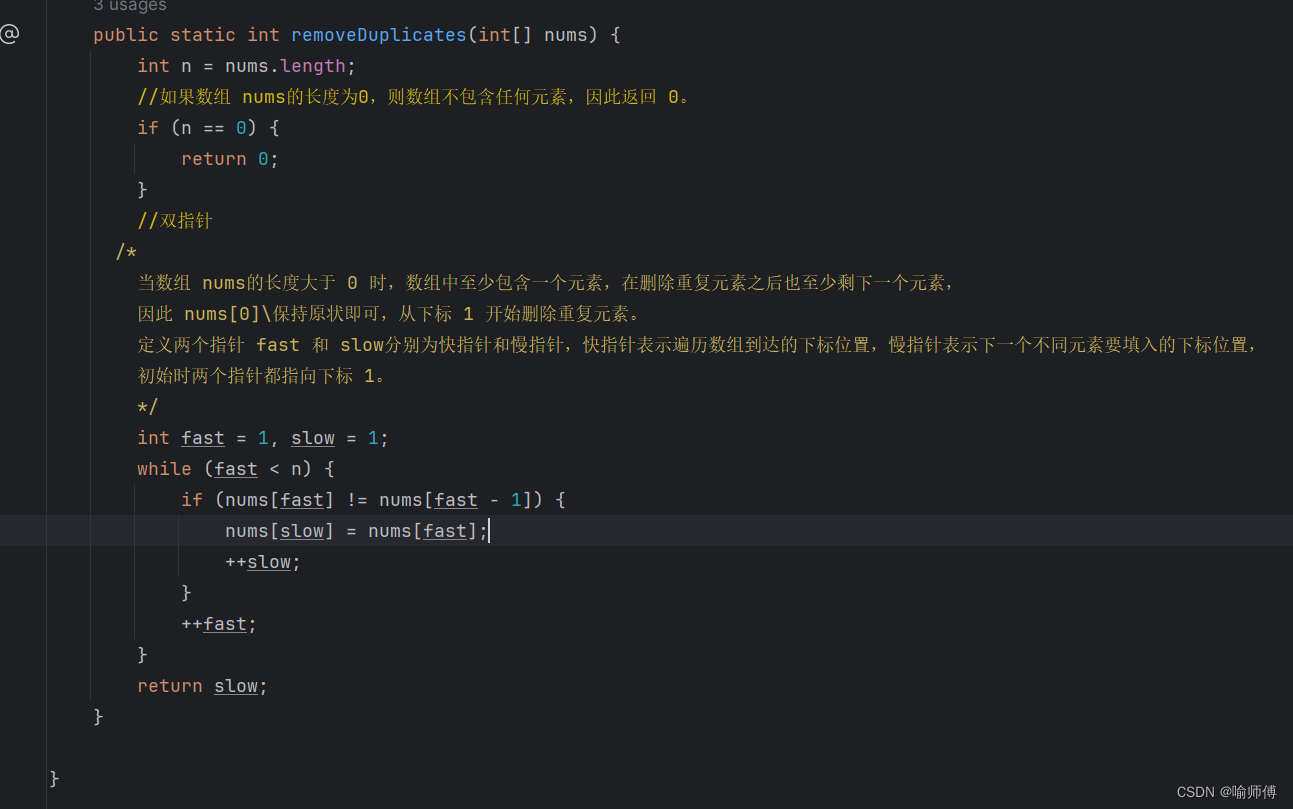This screenshot has height=809, width=1293.
Task: Click the comment line starting with '当数组 nums的长度大于 0'
Action: click(x=547, y=283)
